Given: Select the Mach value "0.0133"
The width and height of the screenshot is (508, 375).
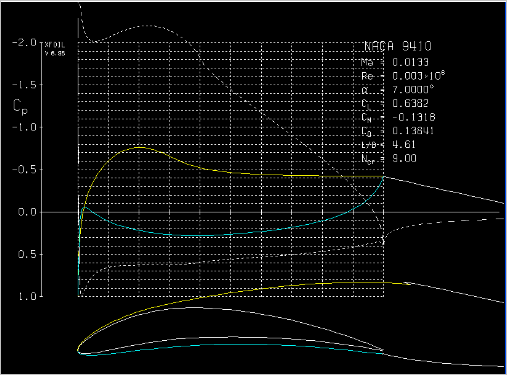Looking at the screenshot, I should click(410, 62).
